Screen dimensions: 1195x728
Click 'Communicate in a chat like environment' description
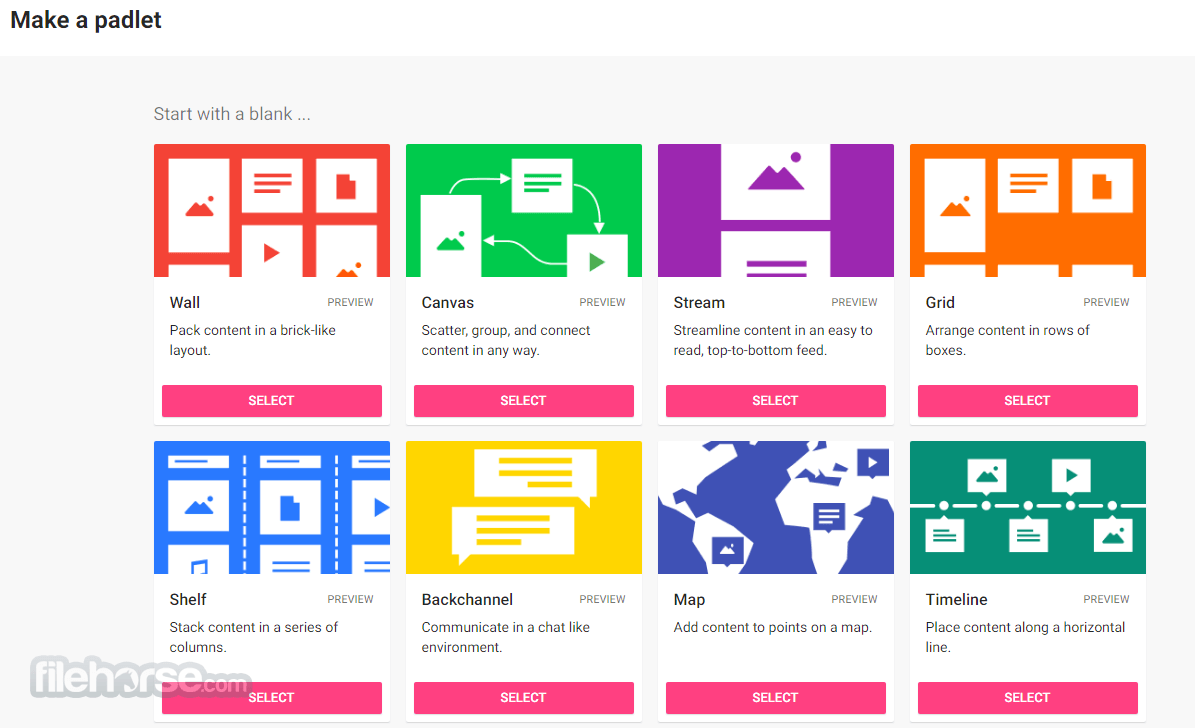tap(505, 637)
